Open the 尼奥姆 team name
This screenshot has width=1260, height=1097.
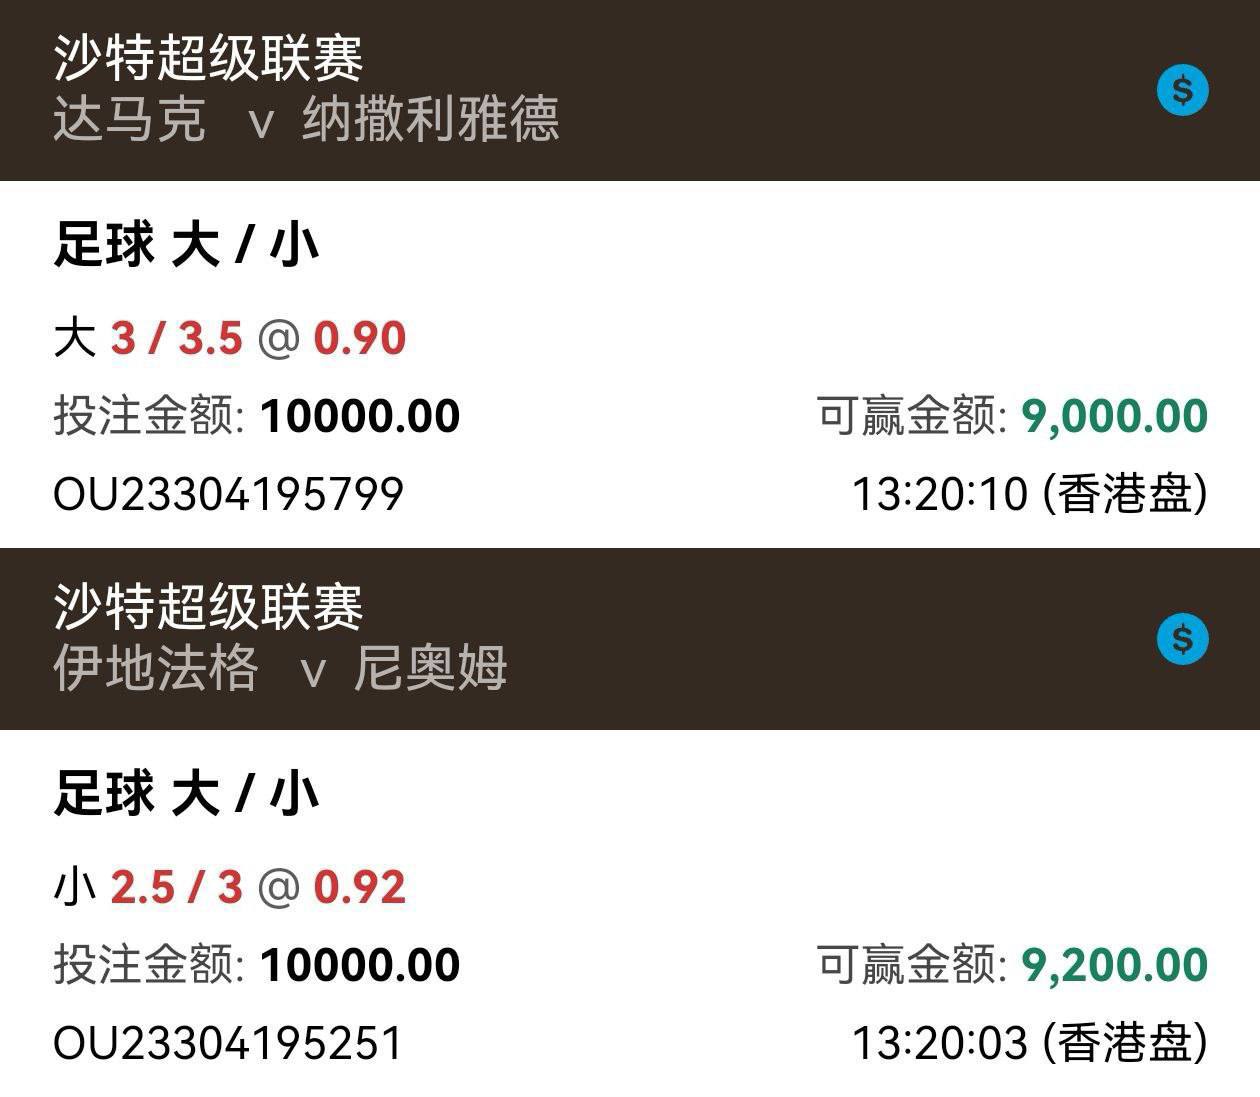[x=430, y=668]
